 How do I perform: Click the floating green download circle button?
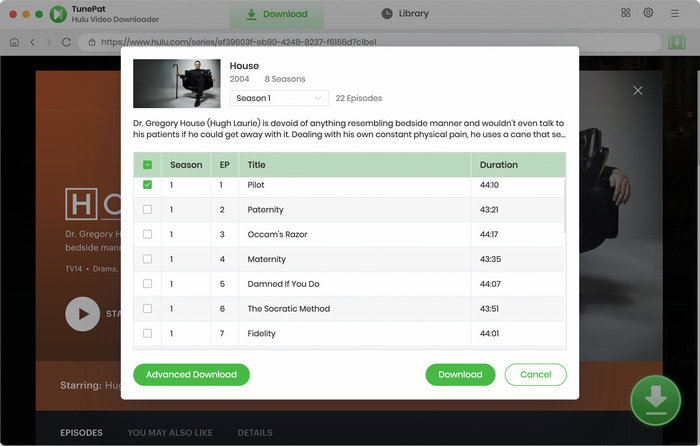(x=655, y=400)
